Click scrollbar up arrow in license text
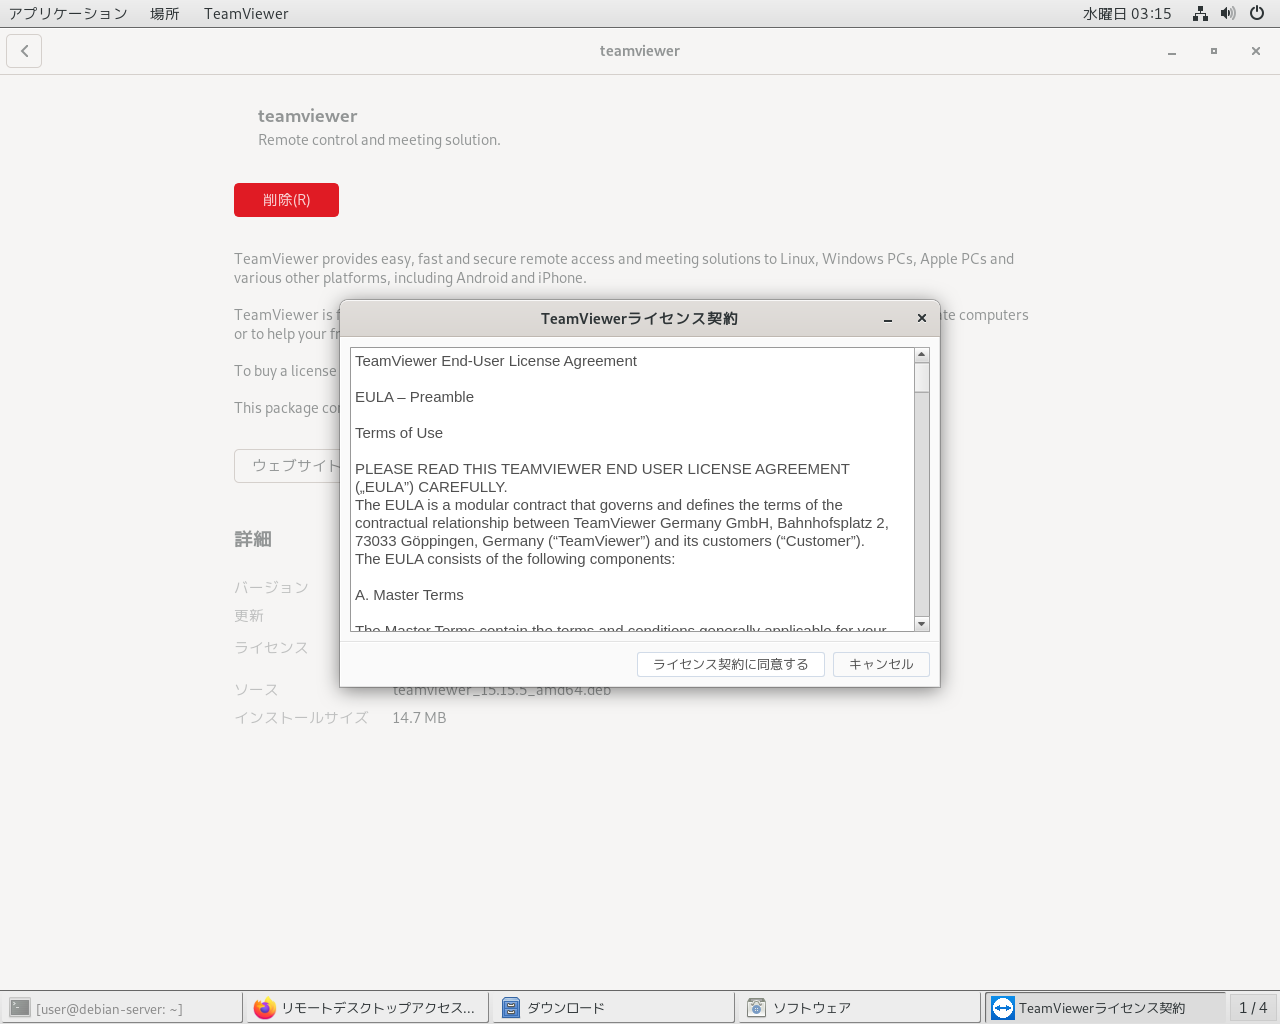The image size is (1280, 1024). point(922,355)
